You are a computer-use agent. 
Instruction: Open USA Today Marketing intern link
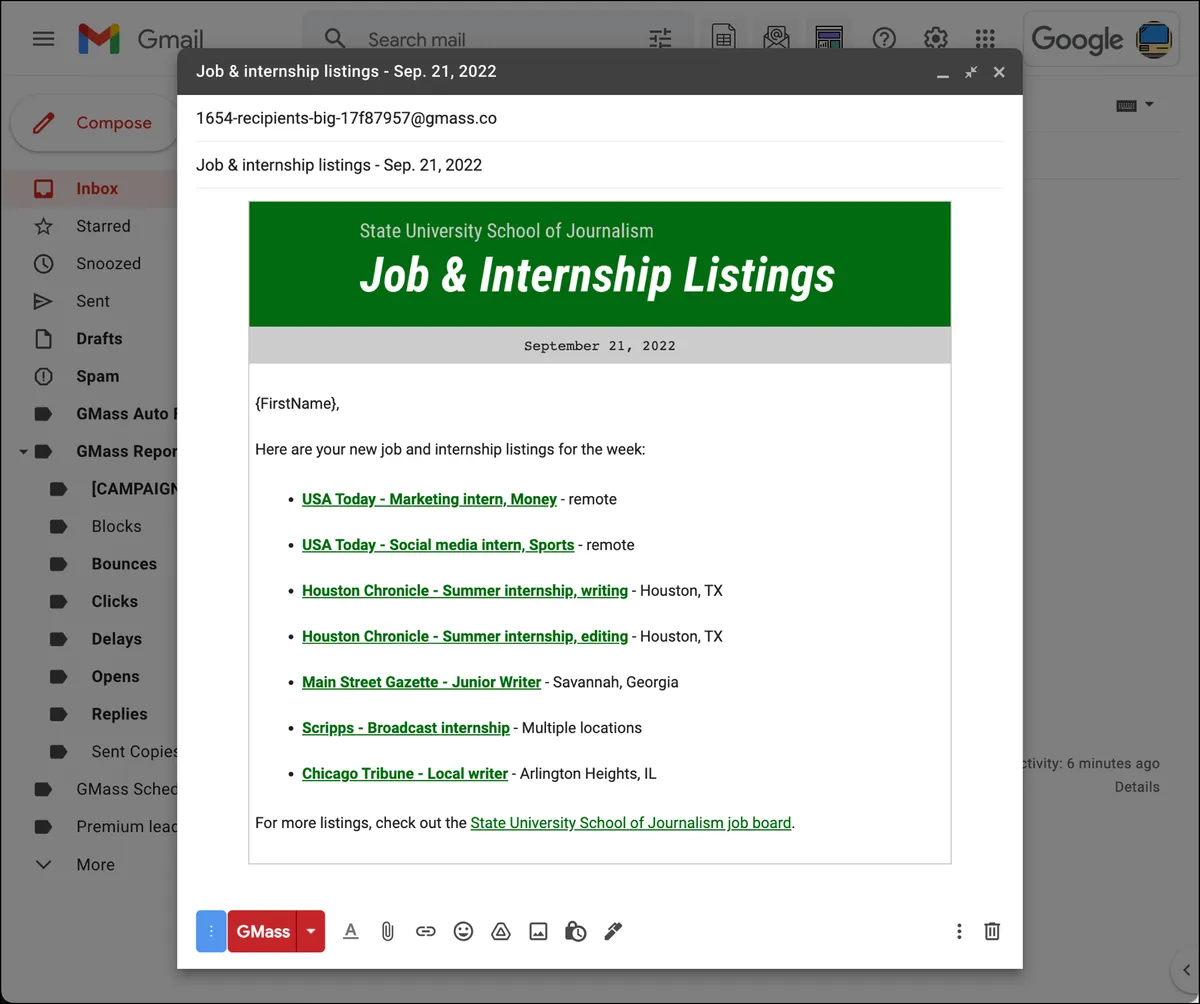point(429,499)
